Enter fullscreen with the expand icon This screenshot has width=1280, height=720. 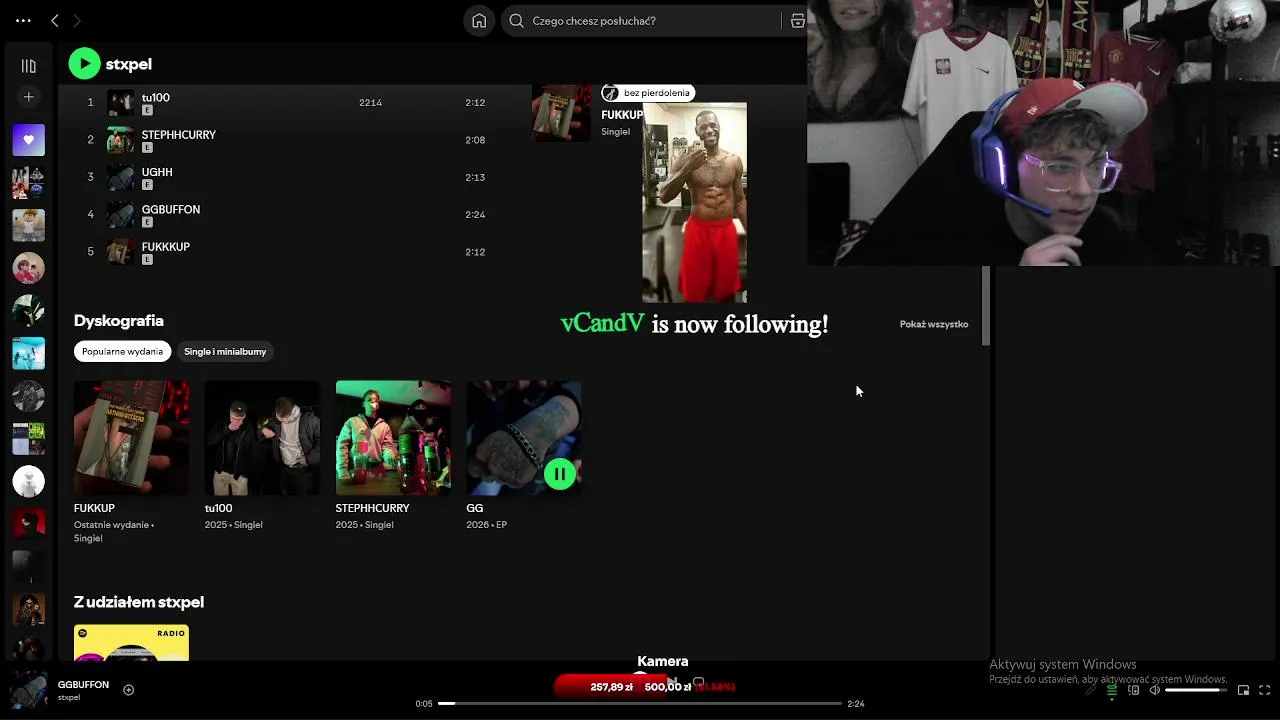[1265, 690]
